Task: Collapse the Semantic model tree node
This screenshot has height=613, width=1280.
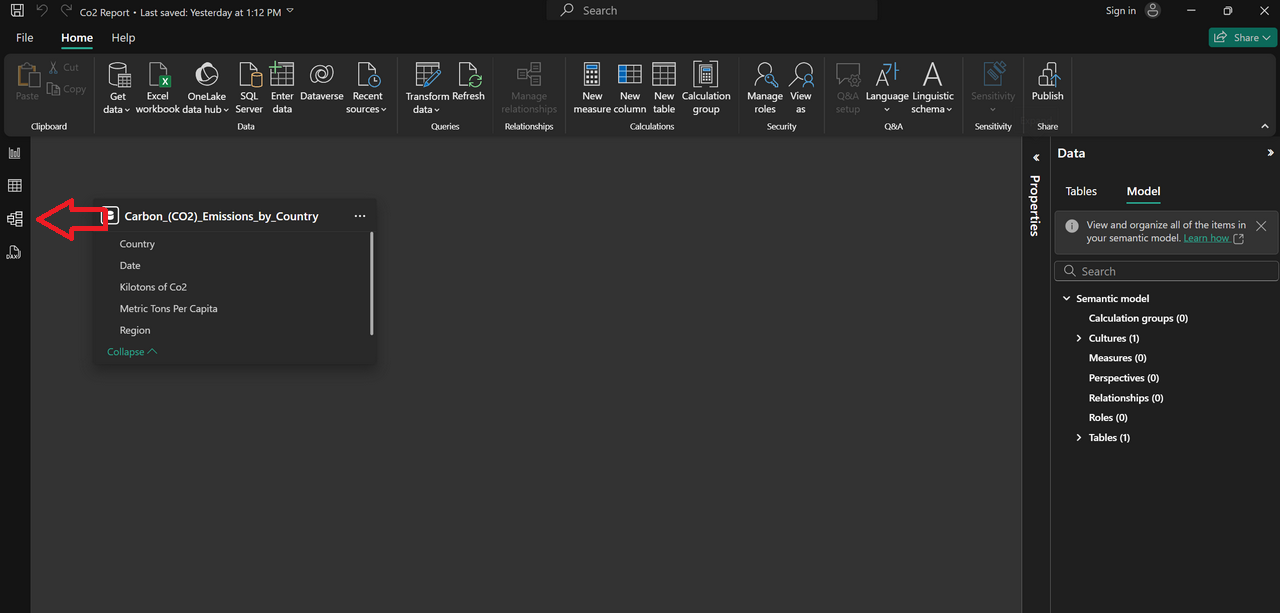Action: point(1066,298)
